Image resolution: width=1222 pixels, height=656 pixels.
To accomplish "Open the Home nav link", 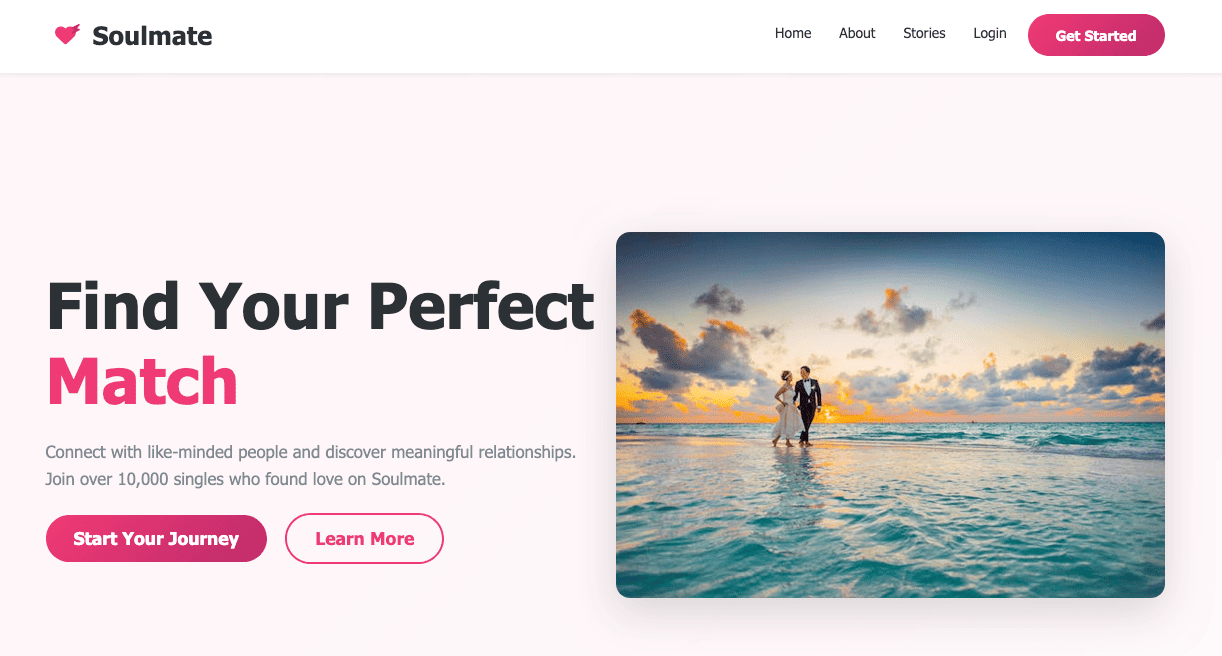I will (x=793, y=33).
